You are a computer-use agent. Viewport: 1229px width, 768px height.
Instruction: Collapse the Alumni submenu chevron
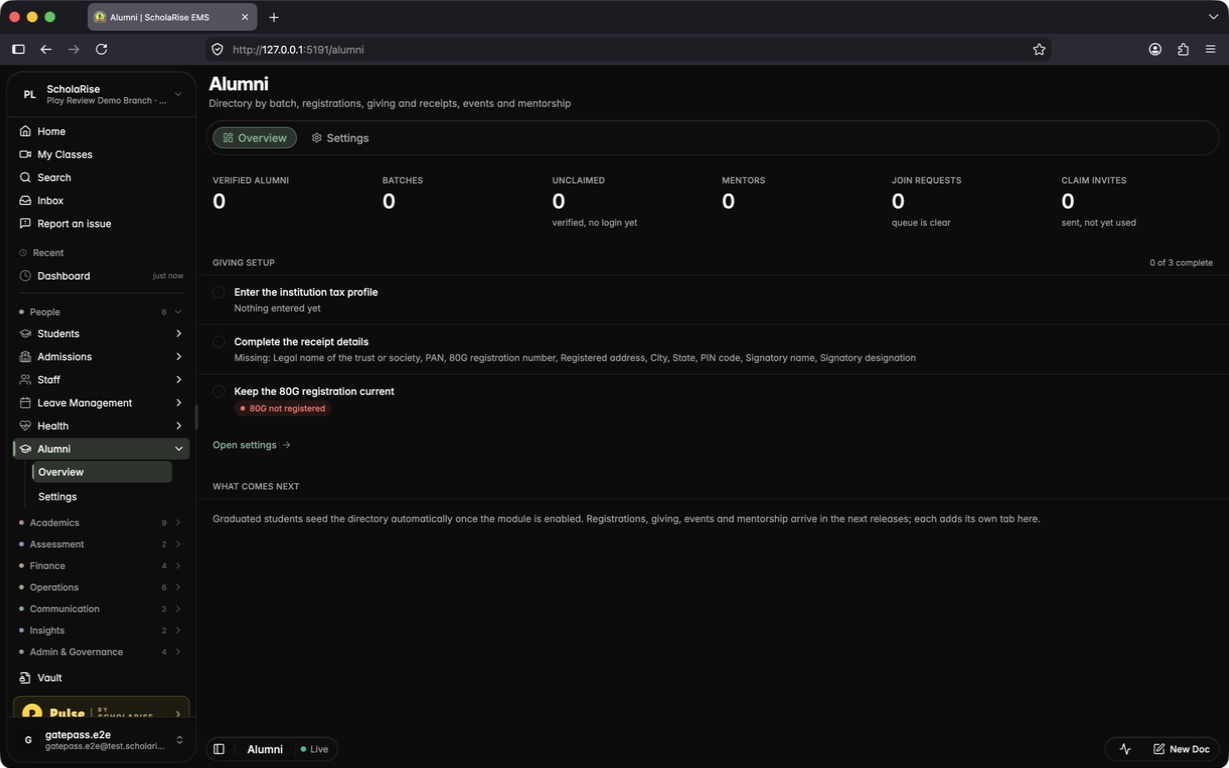(x=179, y=449)
